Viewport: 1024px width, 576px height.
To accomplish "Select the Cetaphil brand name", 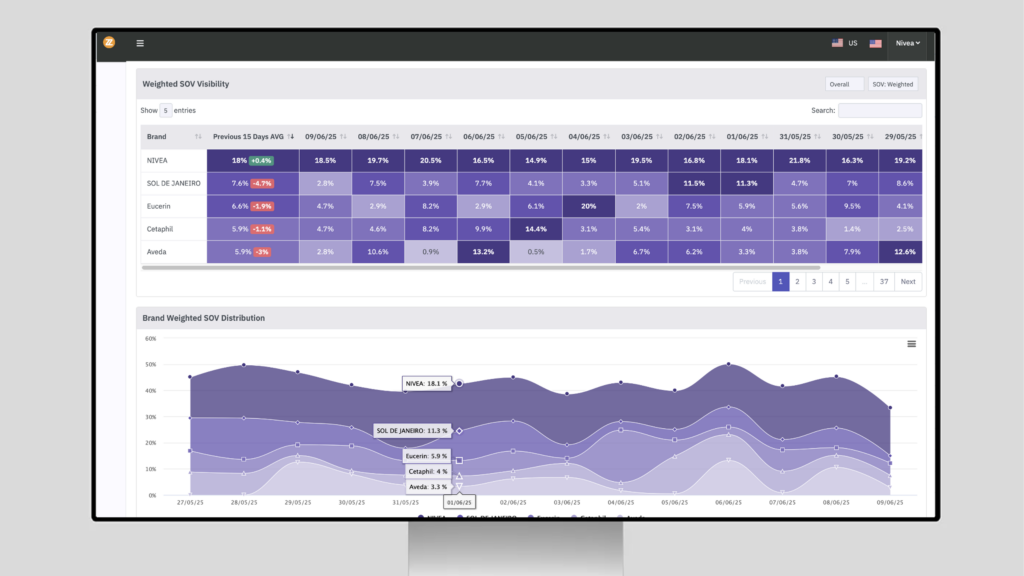I will (x=160, y=229).
